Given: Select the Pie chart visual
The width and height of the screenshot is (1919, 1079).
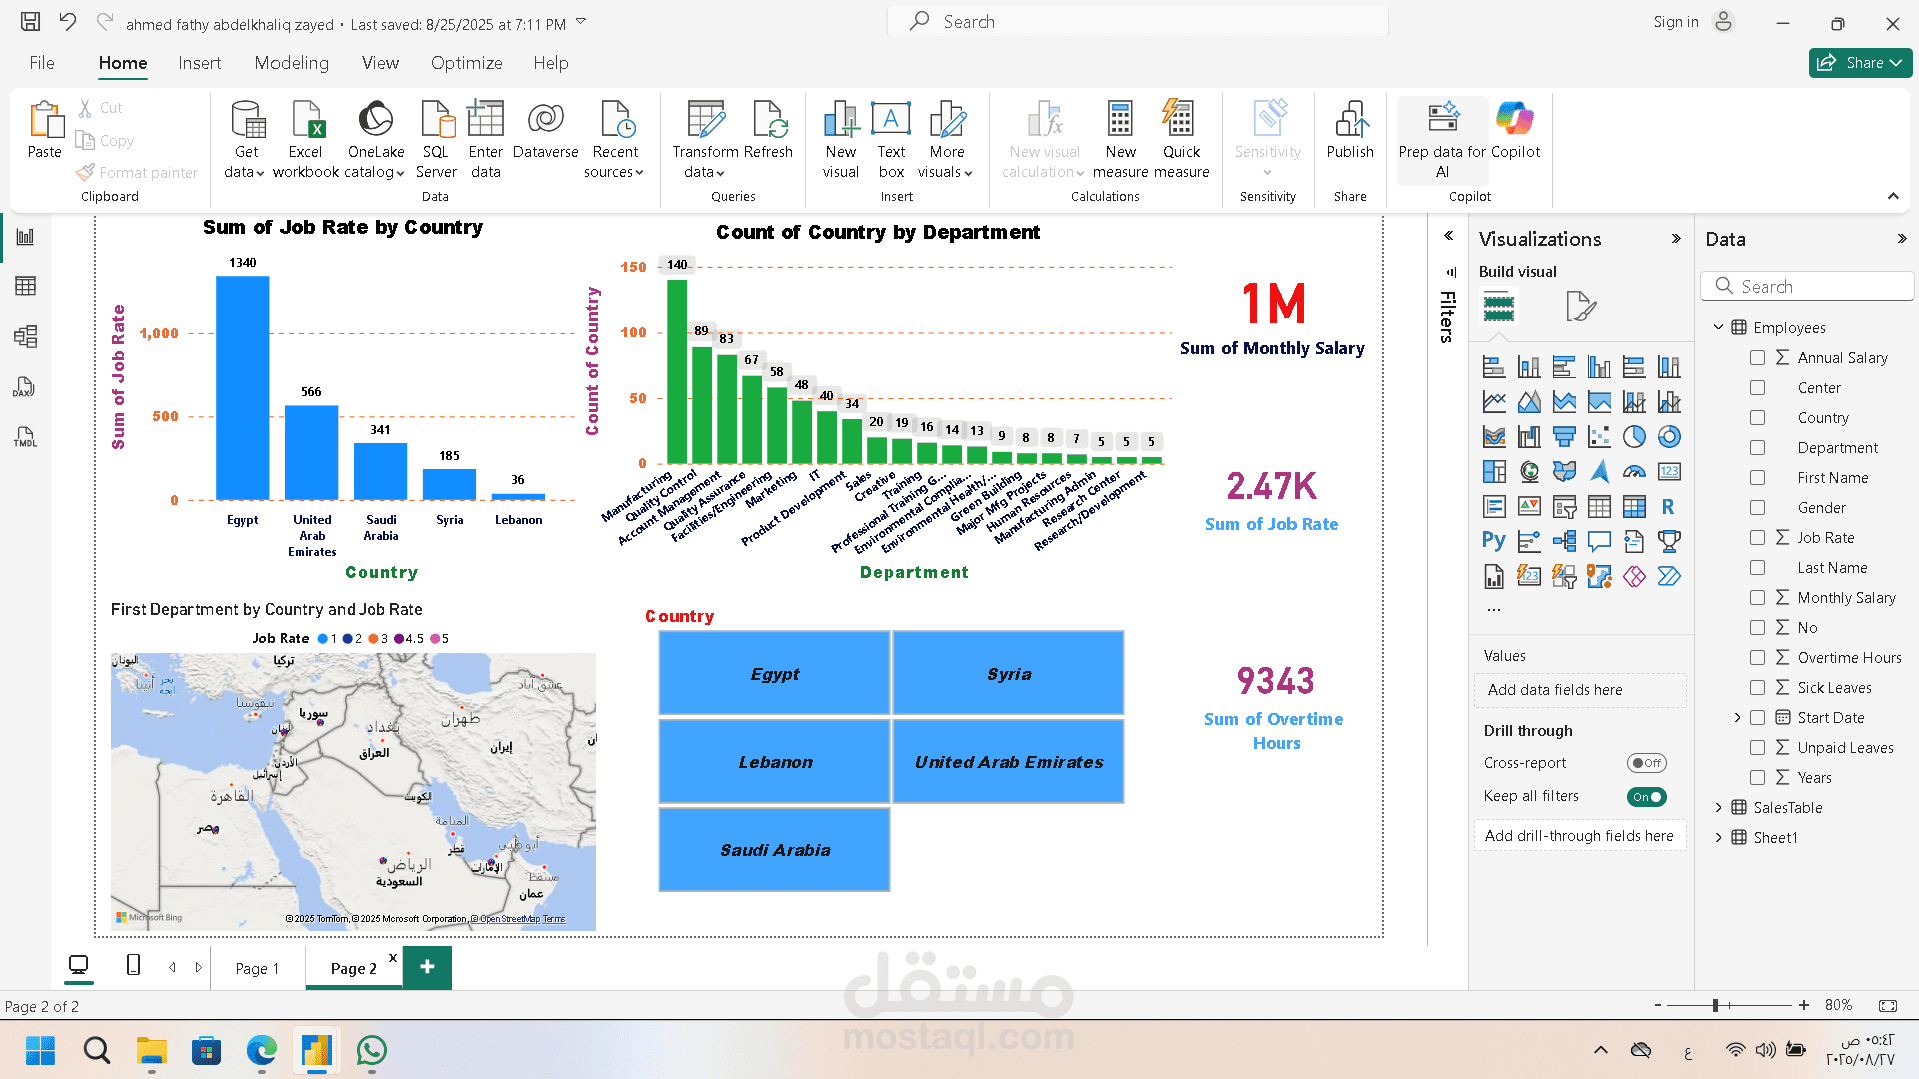Looking at the screenshot, I should (1634, 437).
